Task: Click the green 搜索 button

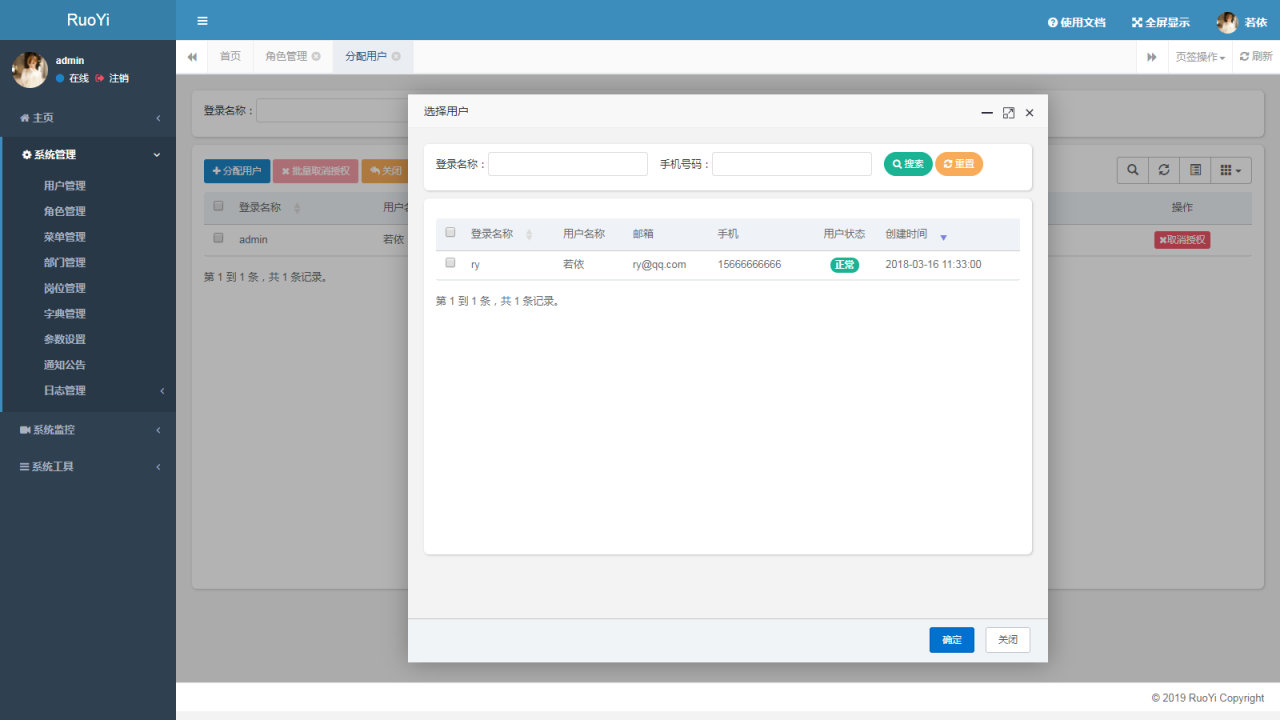Action: coord(908,164)
